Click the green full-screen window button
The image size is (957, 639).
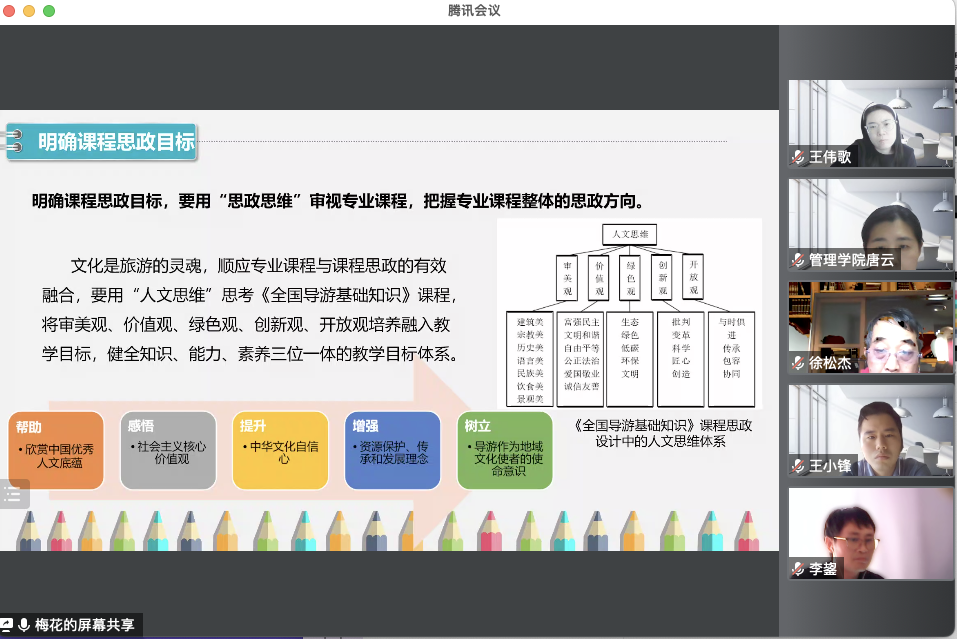coord(49,11)
